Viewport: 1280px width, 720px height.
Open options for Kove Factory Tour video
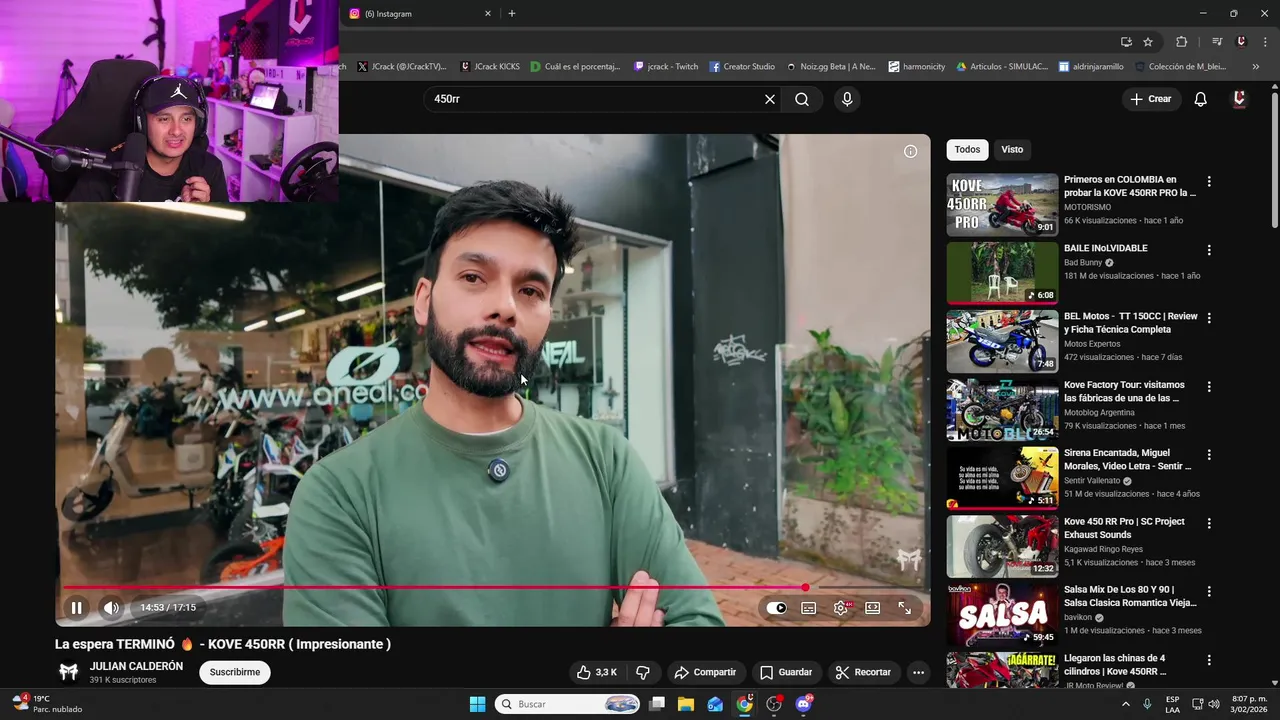point(1209,386)
